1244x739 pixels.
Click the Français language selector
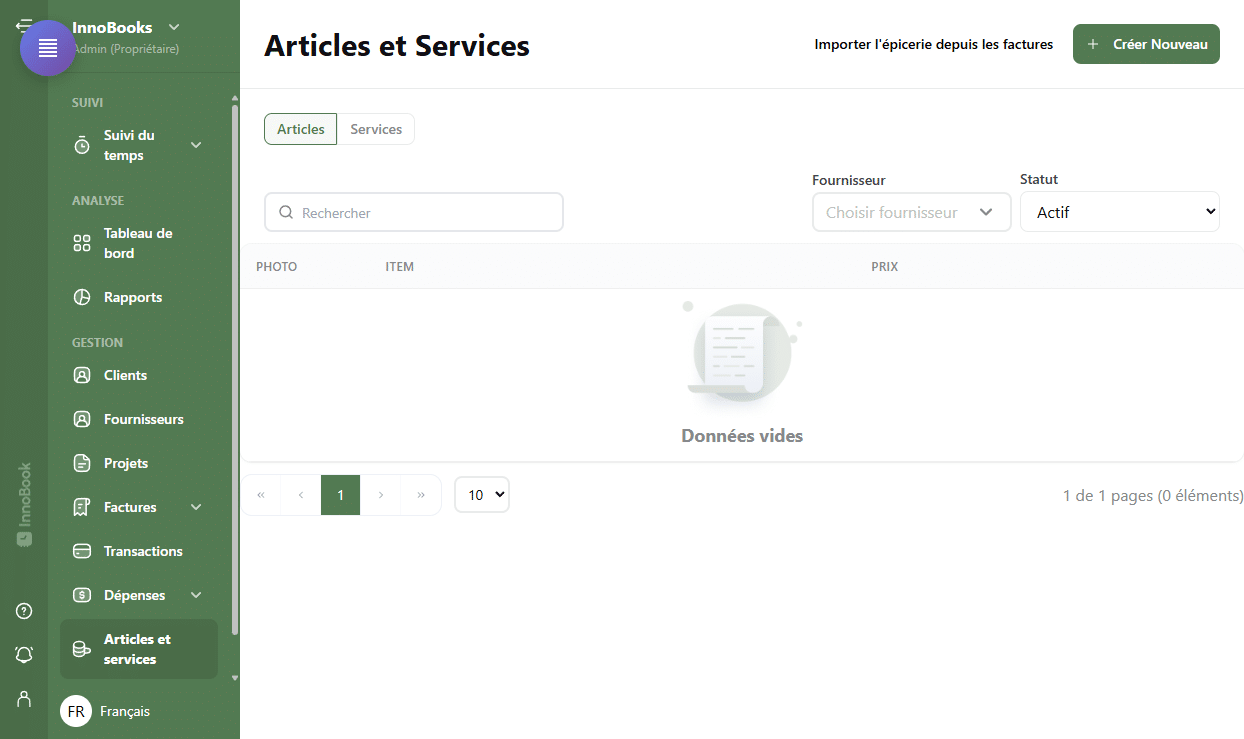click(x=125, y=711)
